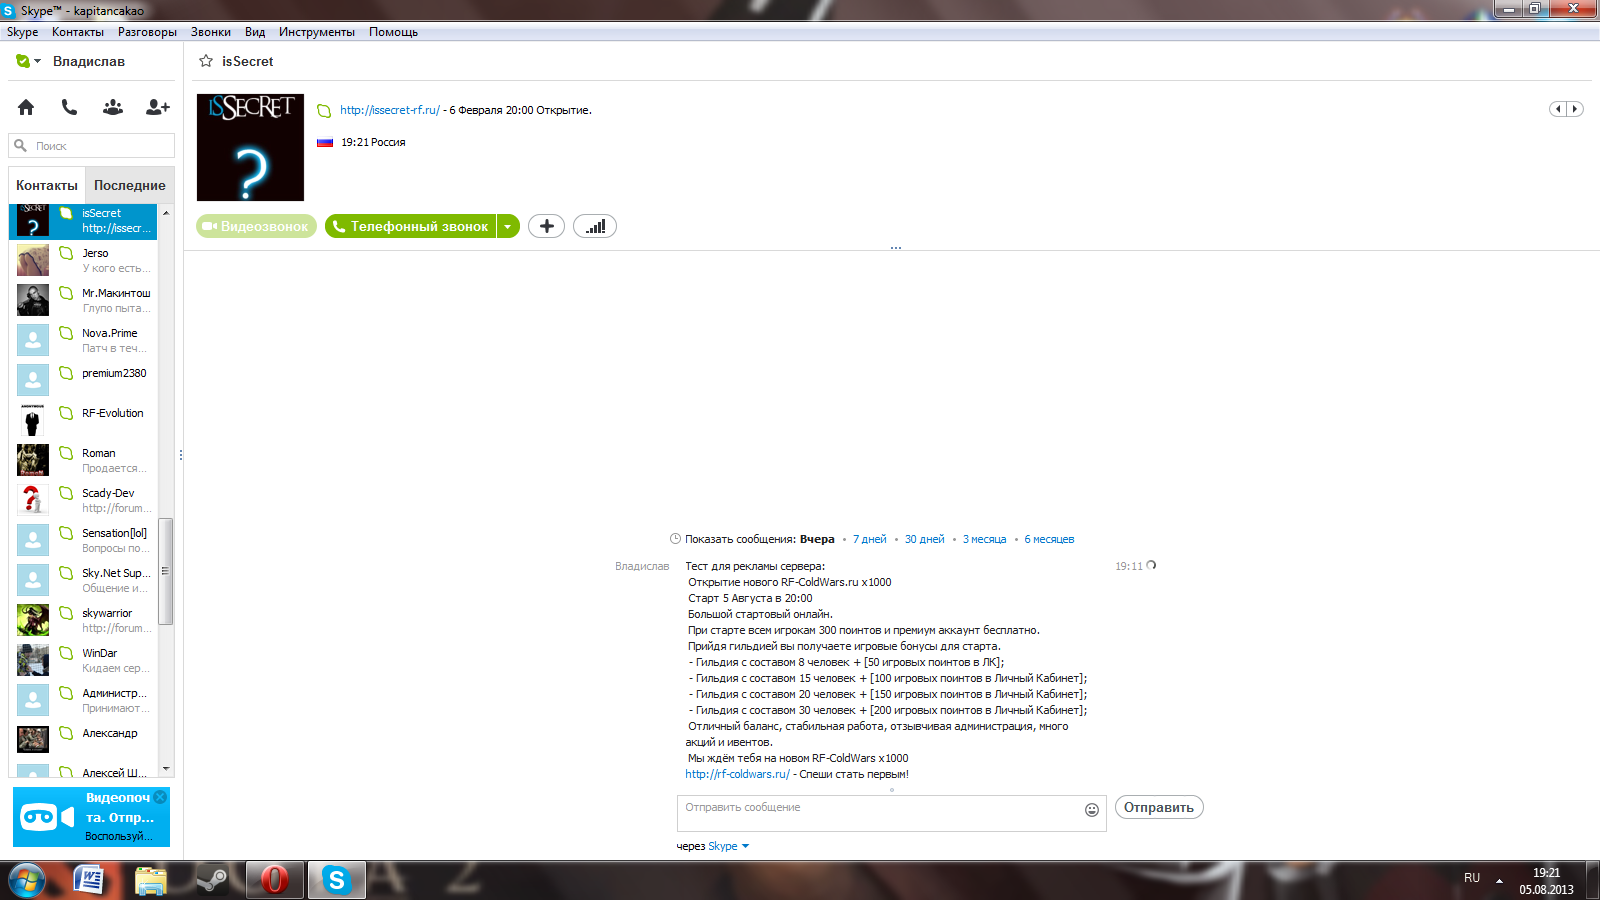Show messages from 7 дней

pyautogui.click(x=870, y=539)
